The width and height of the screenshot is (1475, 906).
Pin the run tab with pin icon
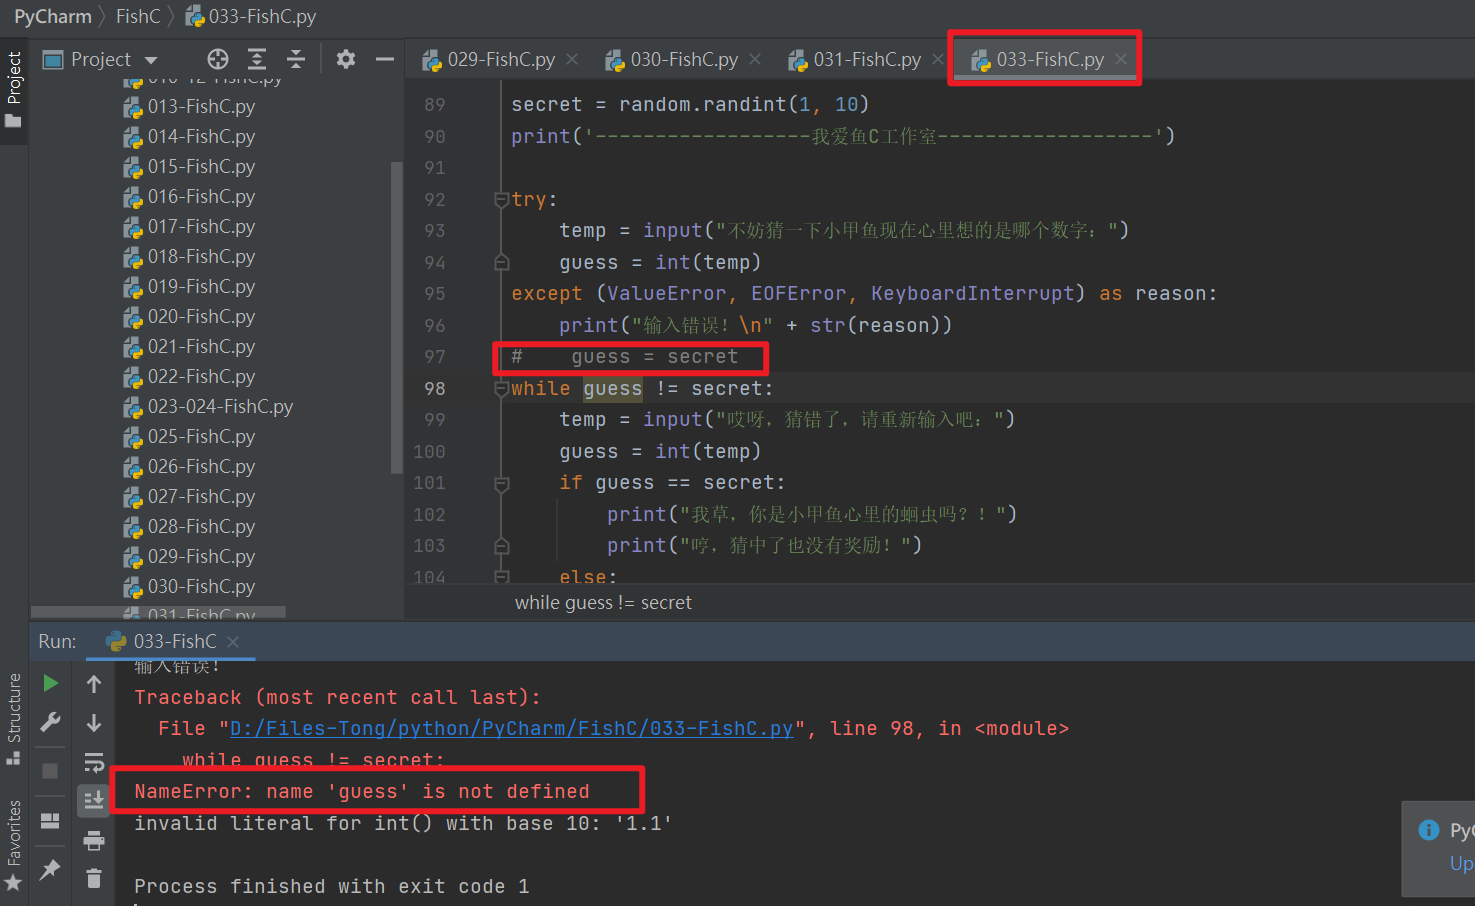point(50,870)
